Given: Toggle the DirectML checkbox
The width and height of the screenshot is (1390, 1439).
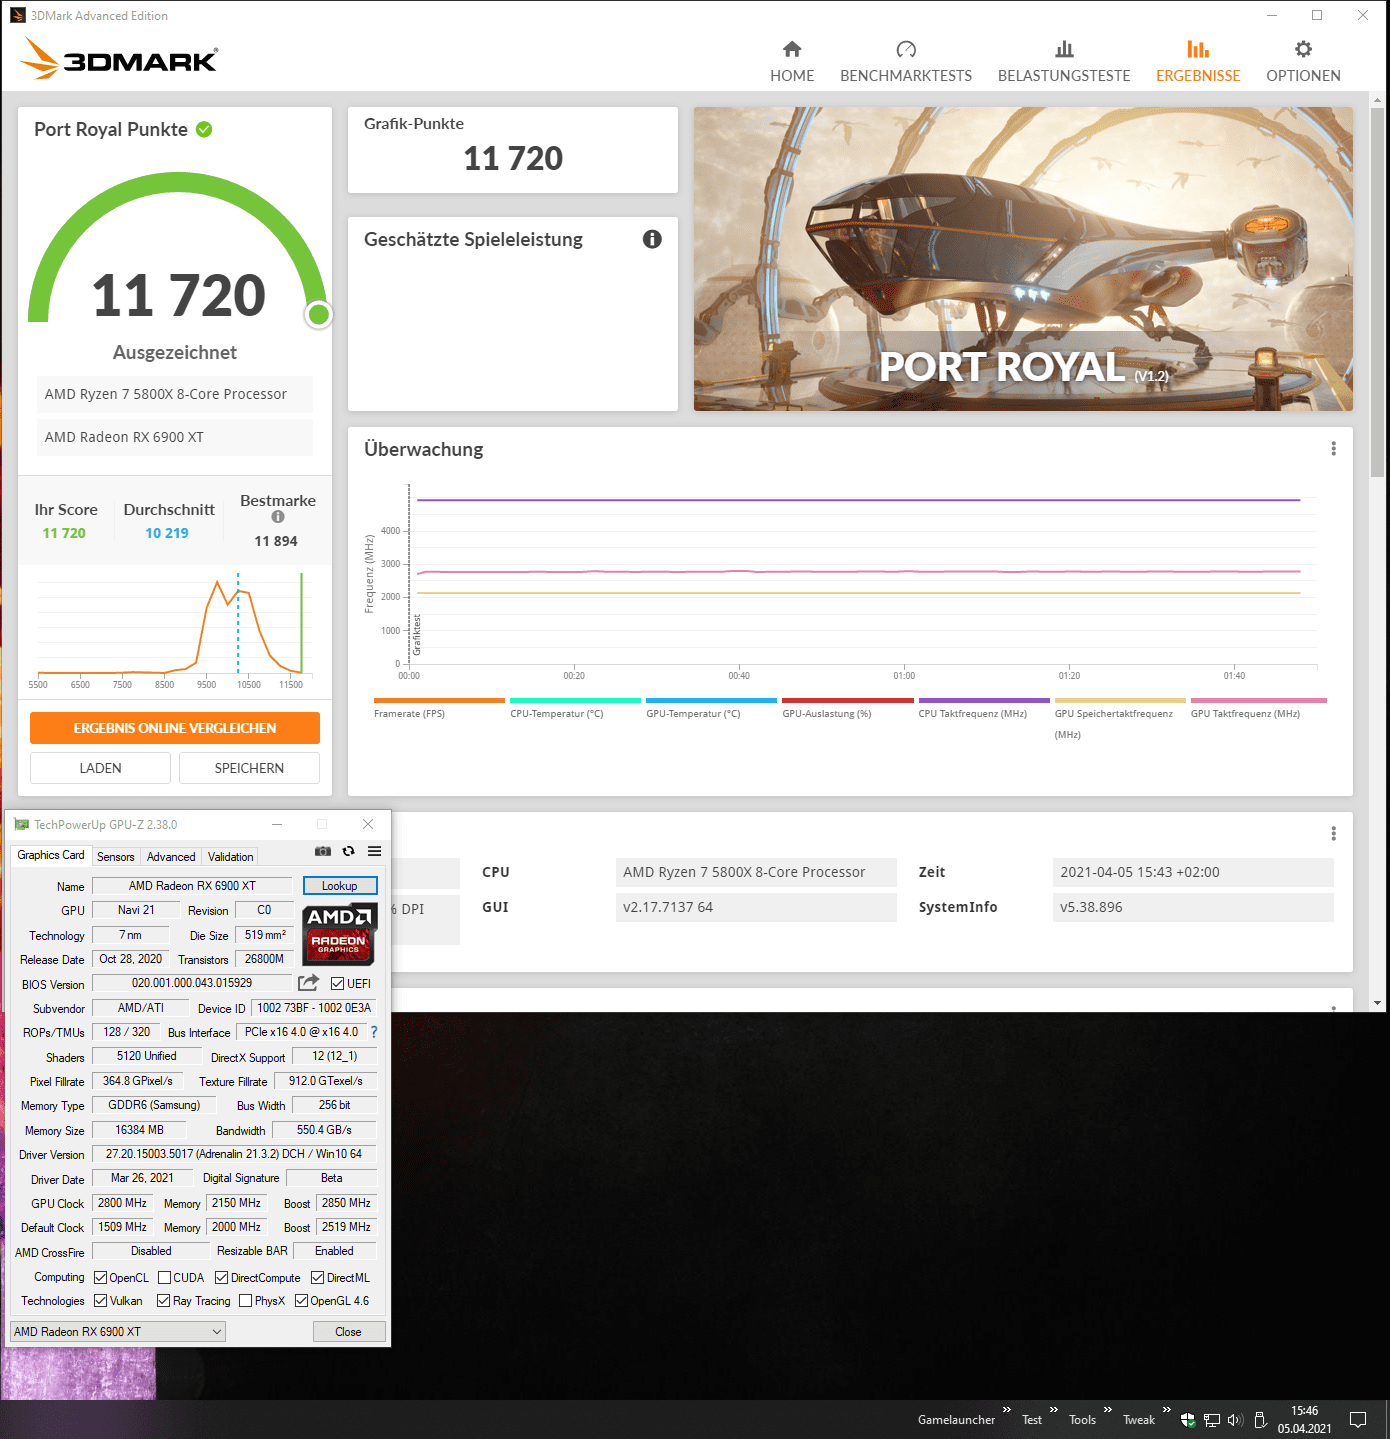Looking at the screenshot, I should 317,1278.
